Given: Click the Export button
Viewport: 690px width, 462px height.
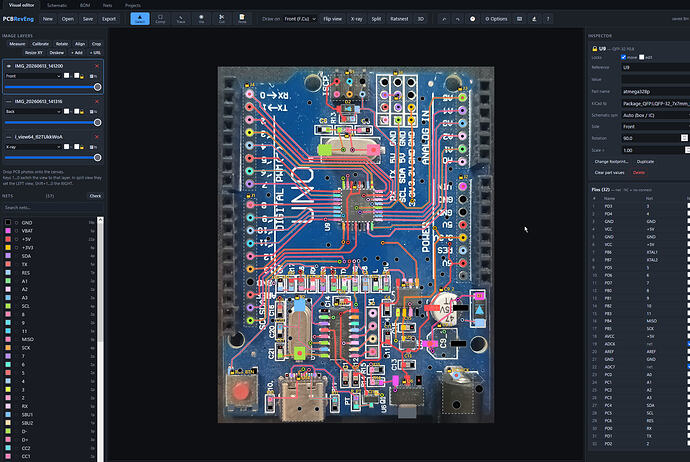Looking at the screenshot, I should [x=109, y=19].
